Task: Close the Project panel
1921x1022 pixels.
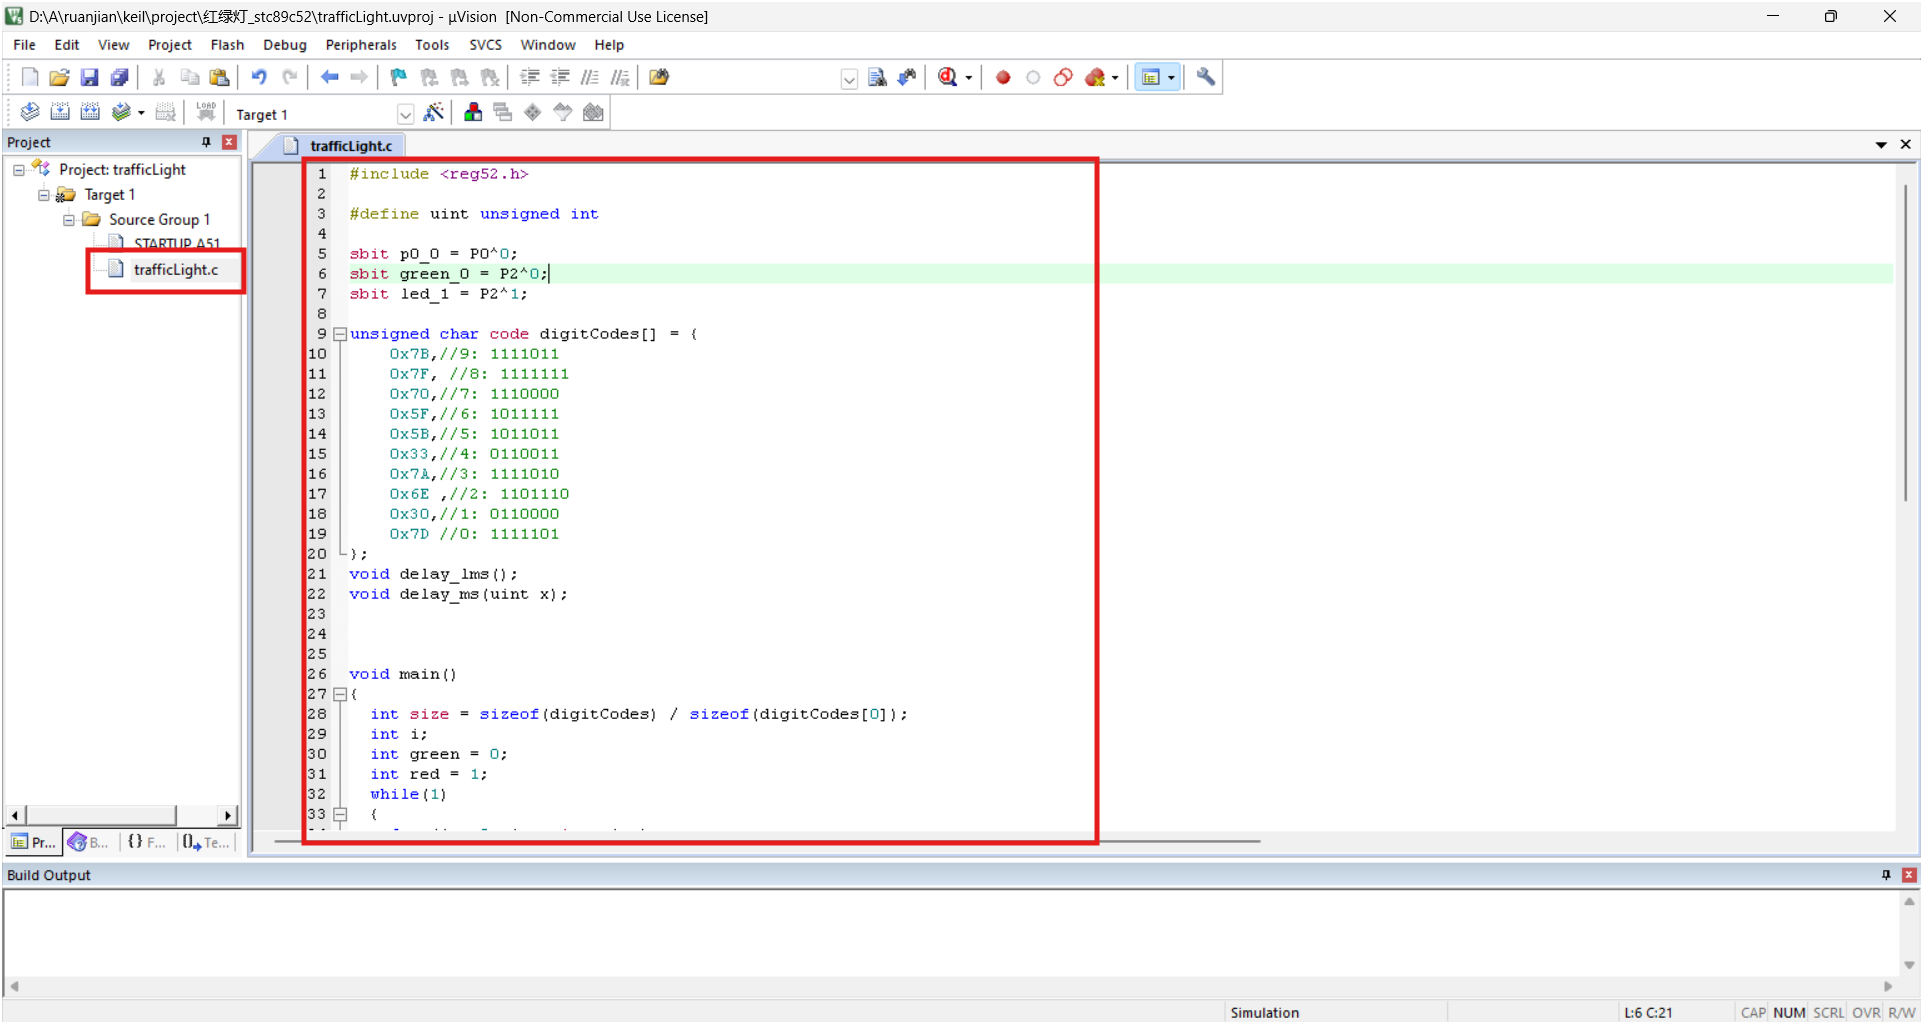Action: click(229, 142)
